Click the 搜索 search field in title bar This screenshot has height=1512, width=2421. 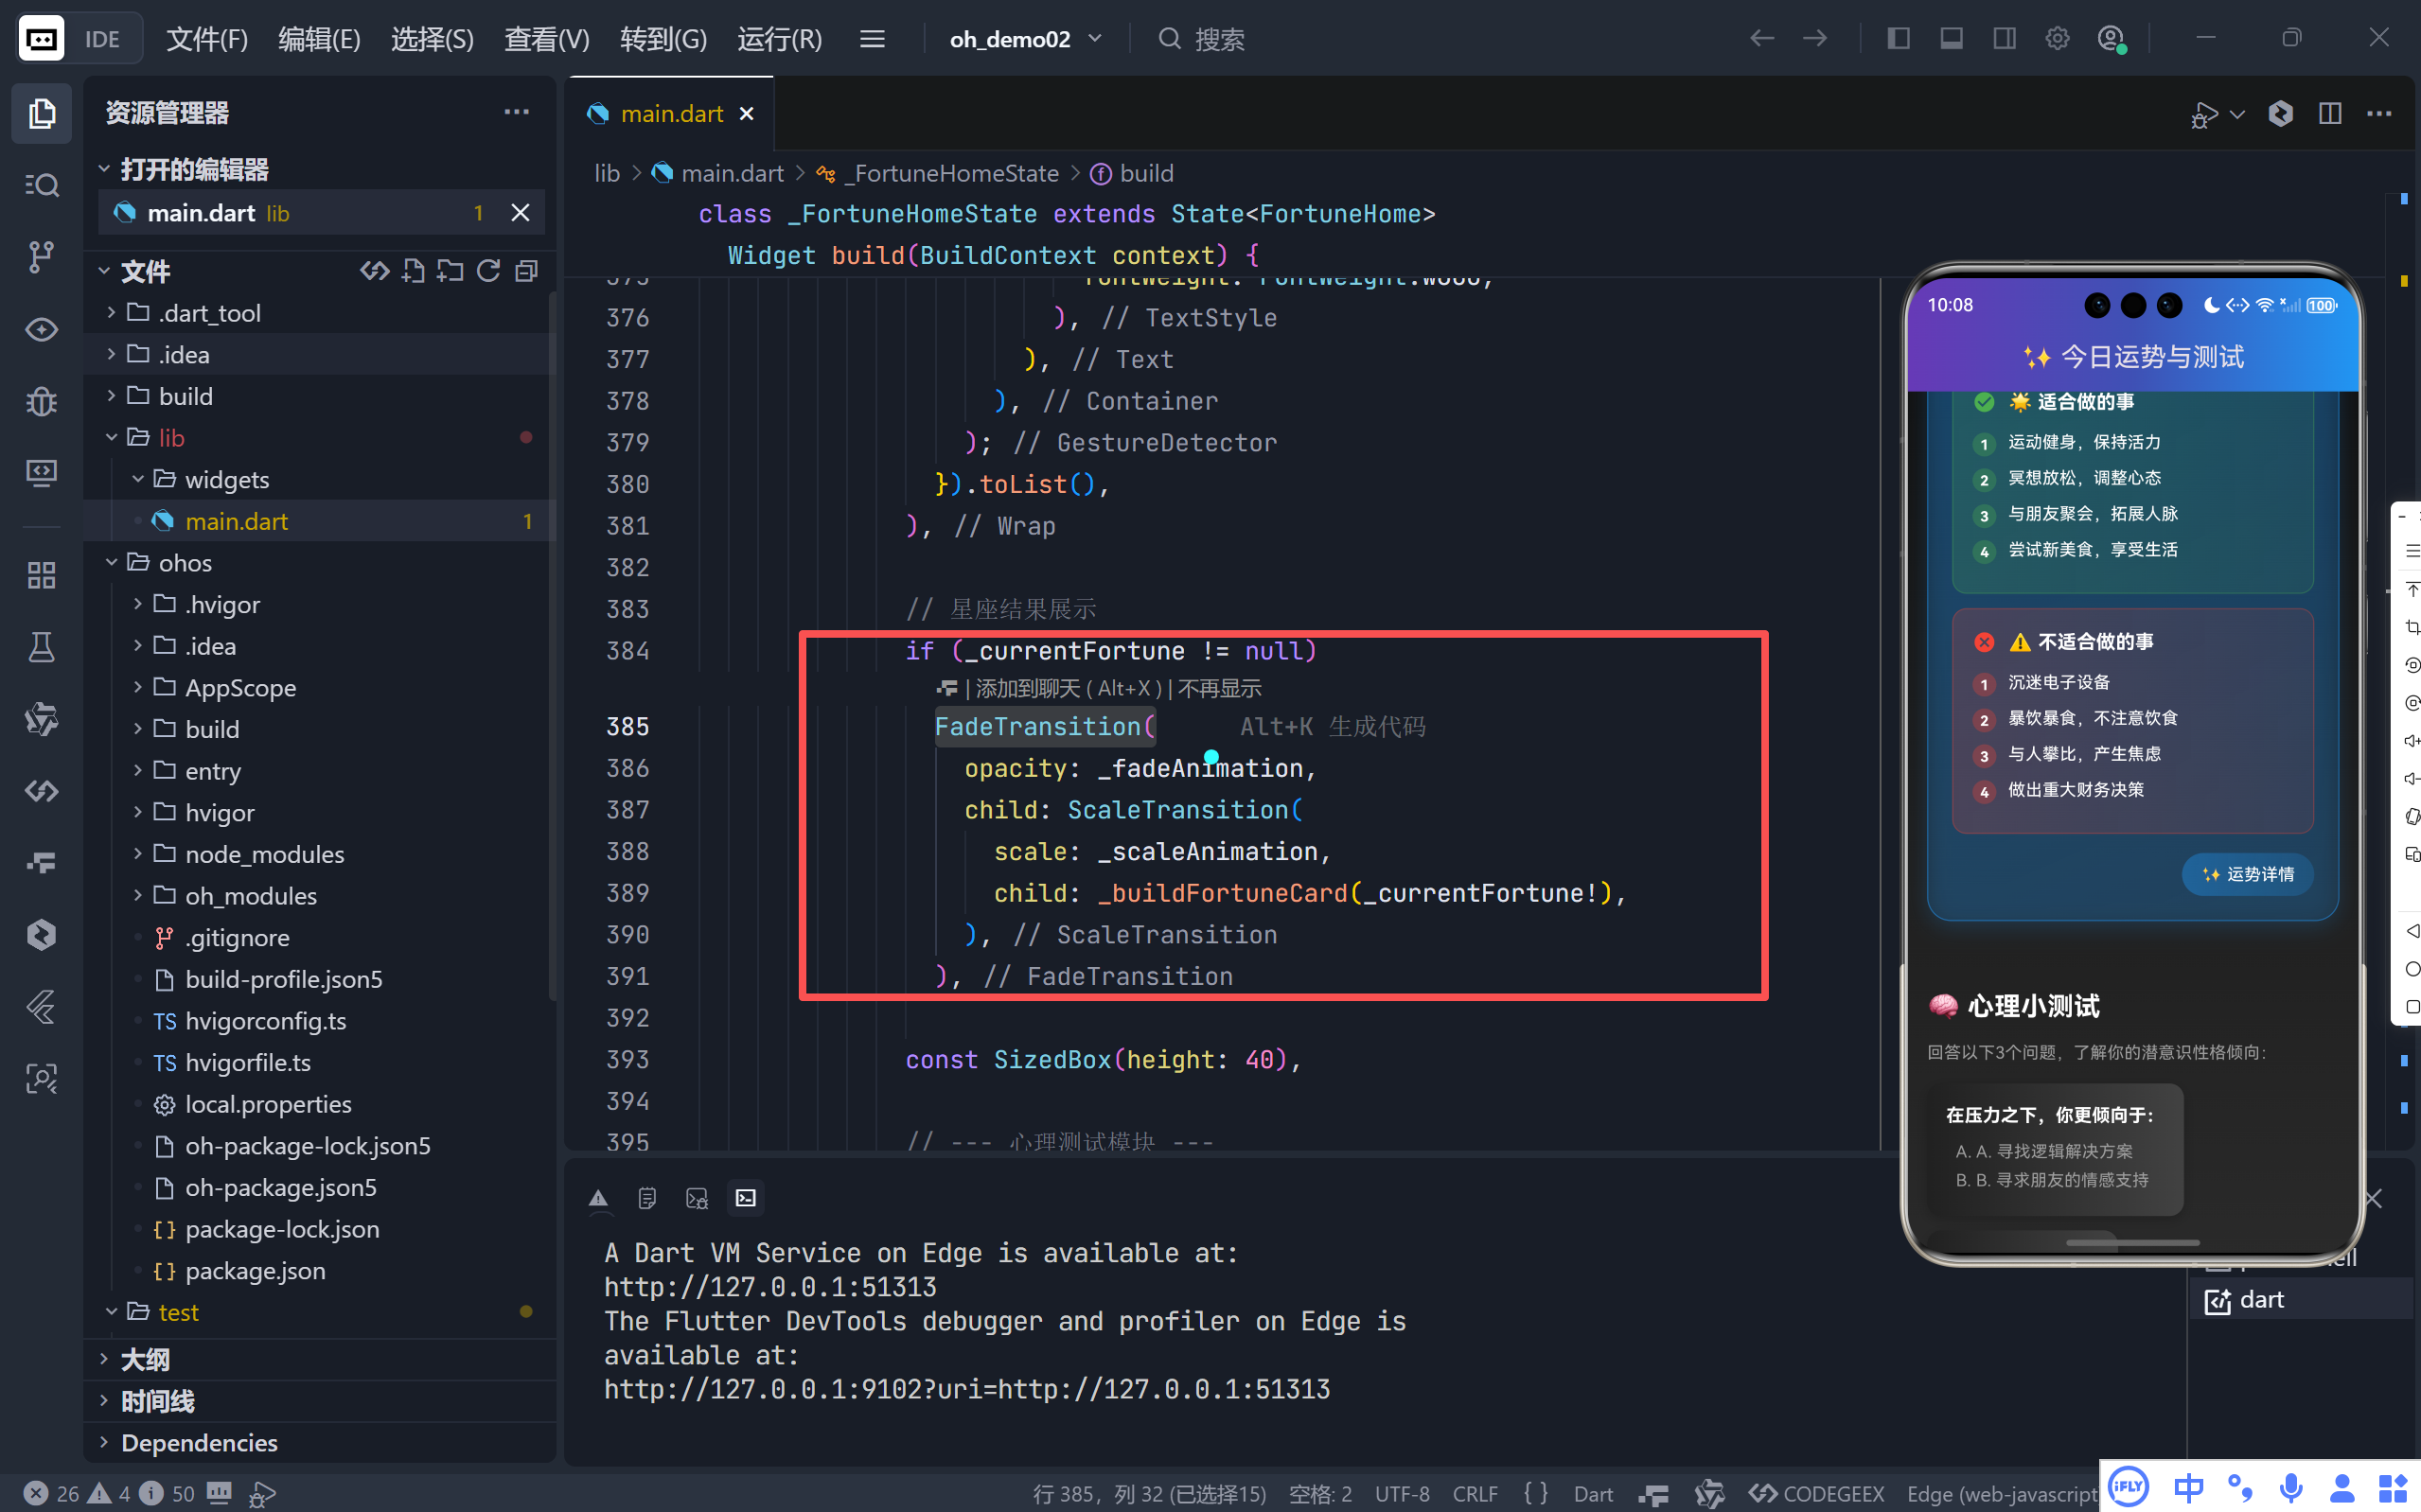[1218, 39]
